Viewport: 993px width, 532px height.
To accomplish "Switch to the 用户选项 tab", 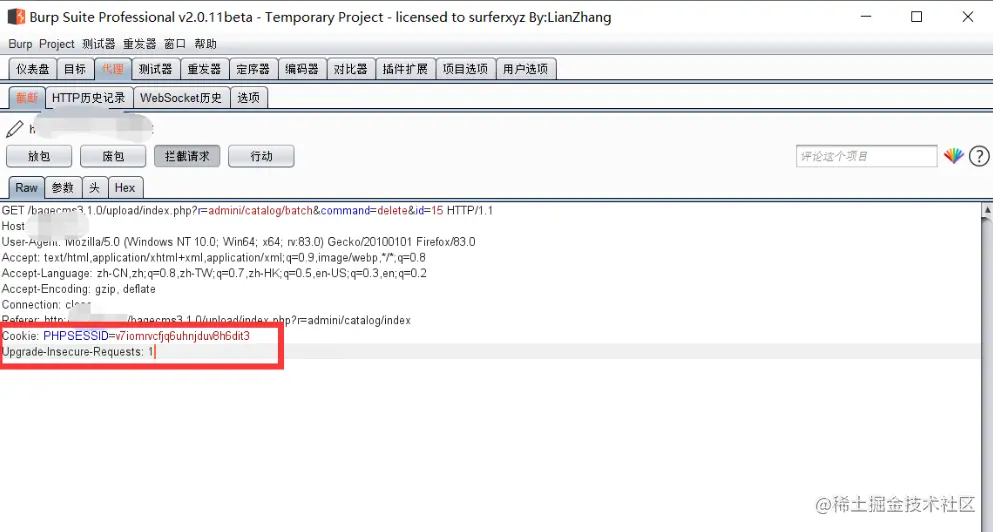I will tap(525, 69).
